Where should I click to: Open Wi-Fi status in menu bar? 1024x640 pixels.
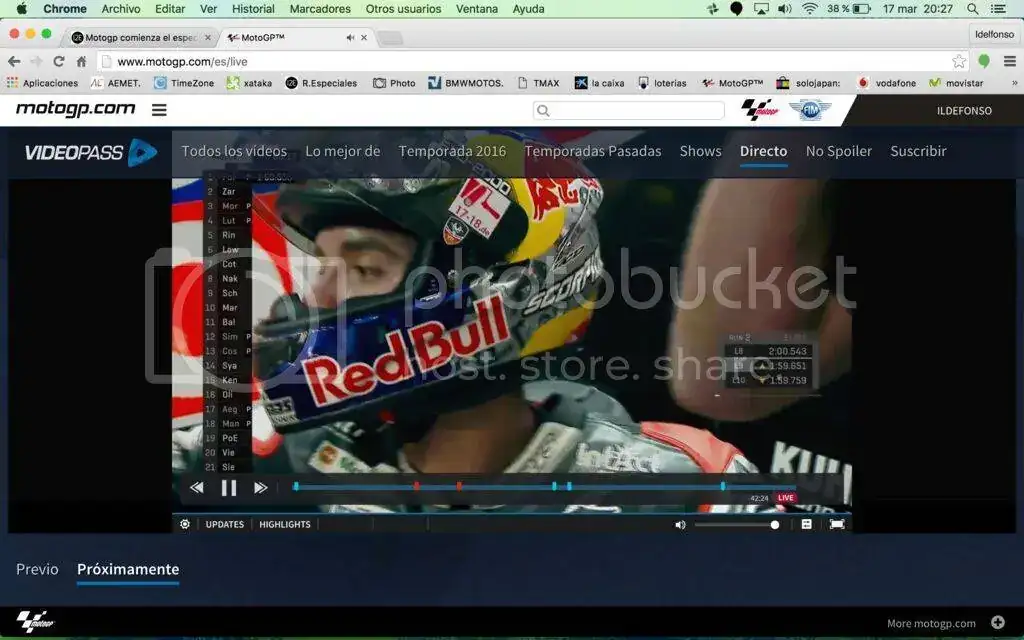click(810, 8)
